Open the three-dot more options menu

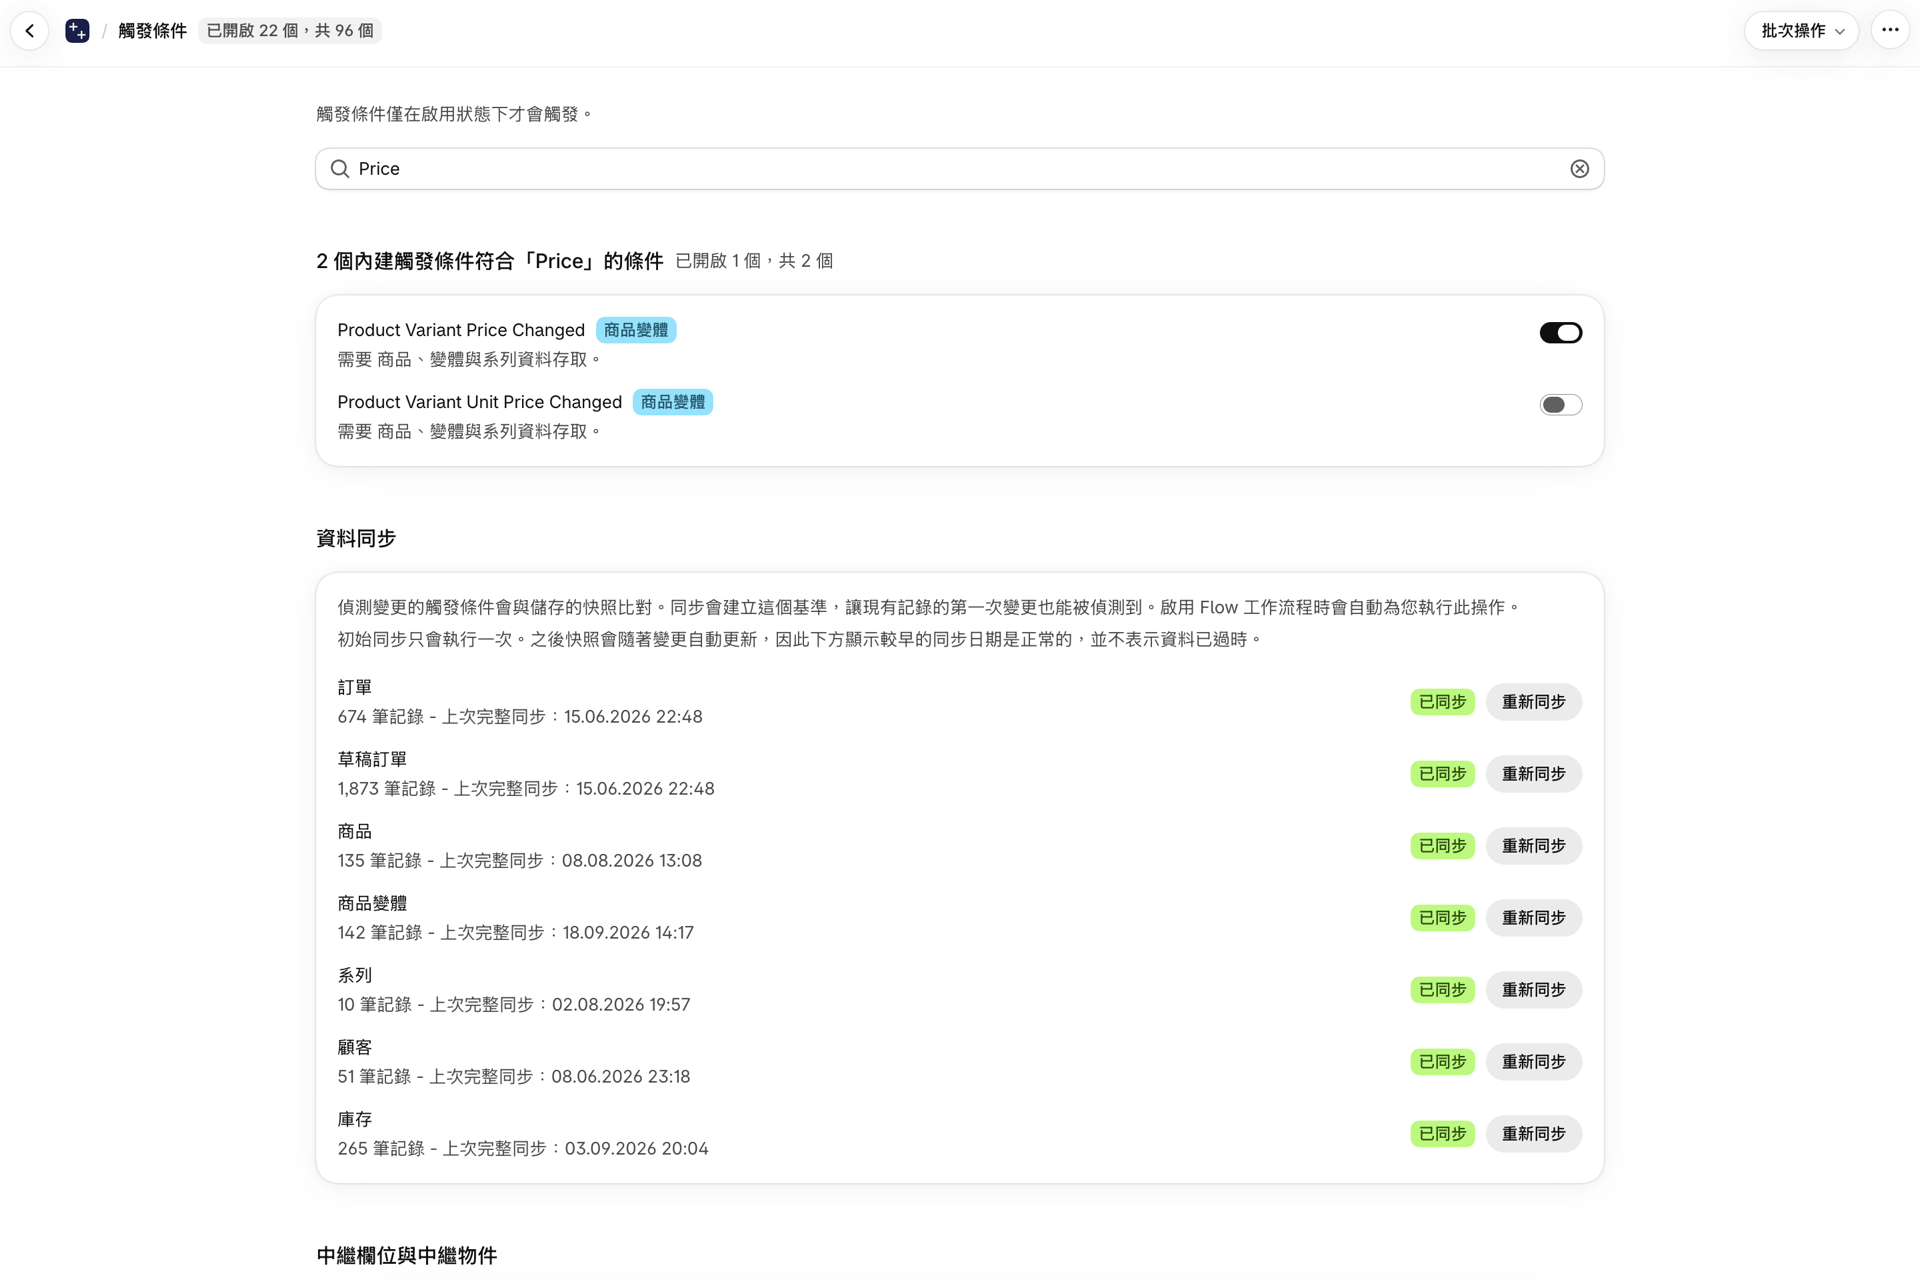point(1890,31)
